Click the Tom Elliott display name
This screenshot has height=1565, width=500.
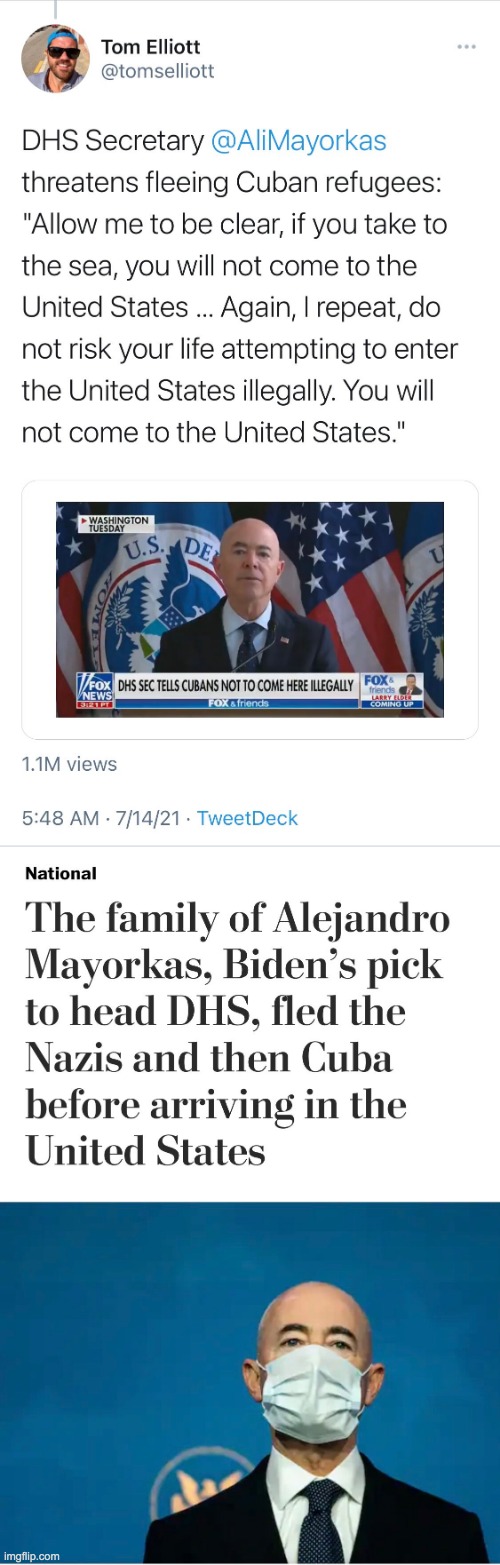tap(153, 46)
